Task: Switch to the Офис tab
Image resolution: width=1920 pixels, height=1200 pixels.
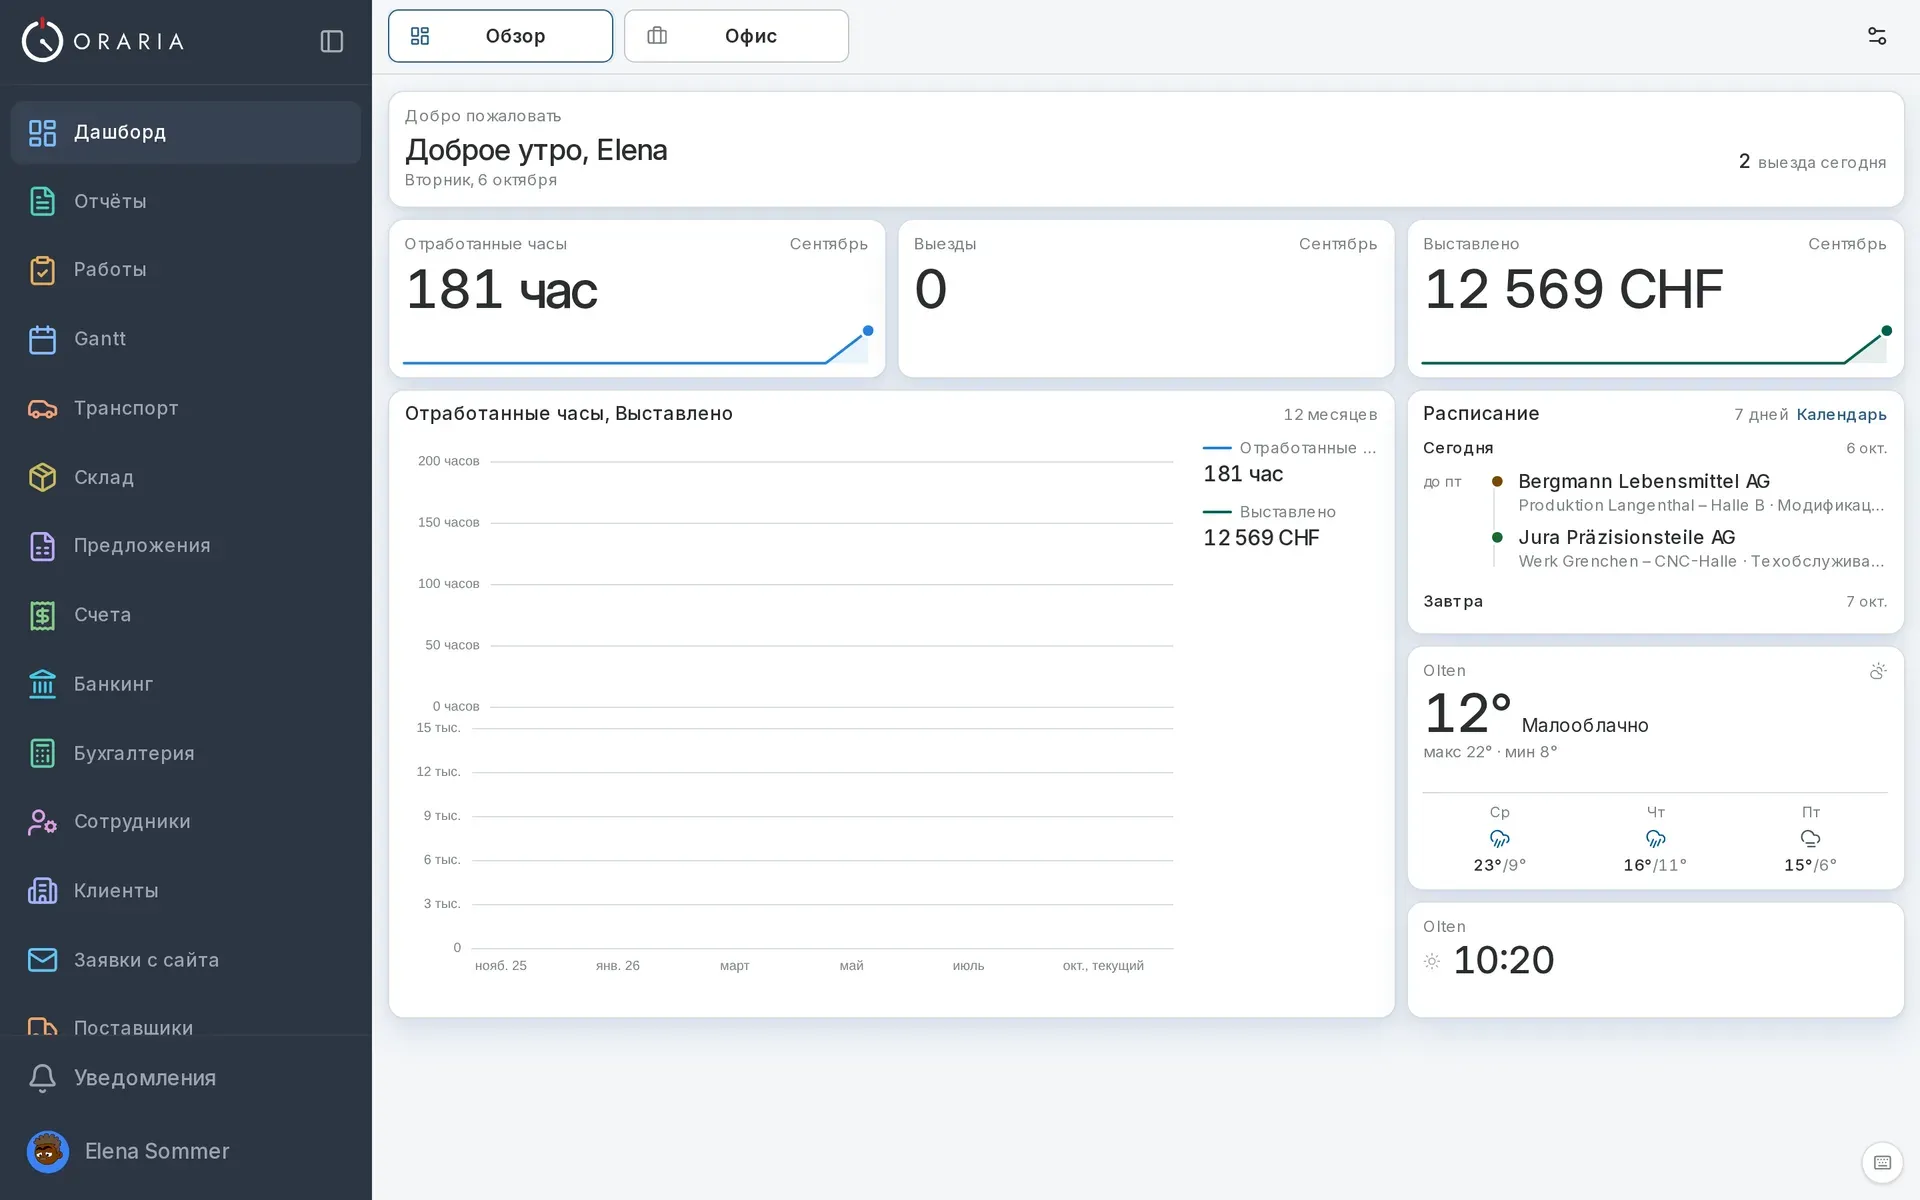Action: [x=736, y=36]
